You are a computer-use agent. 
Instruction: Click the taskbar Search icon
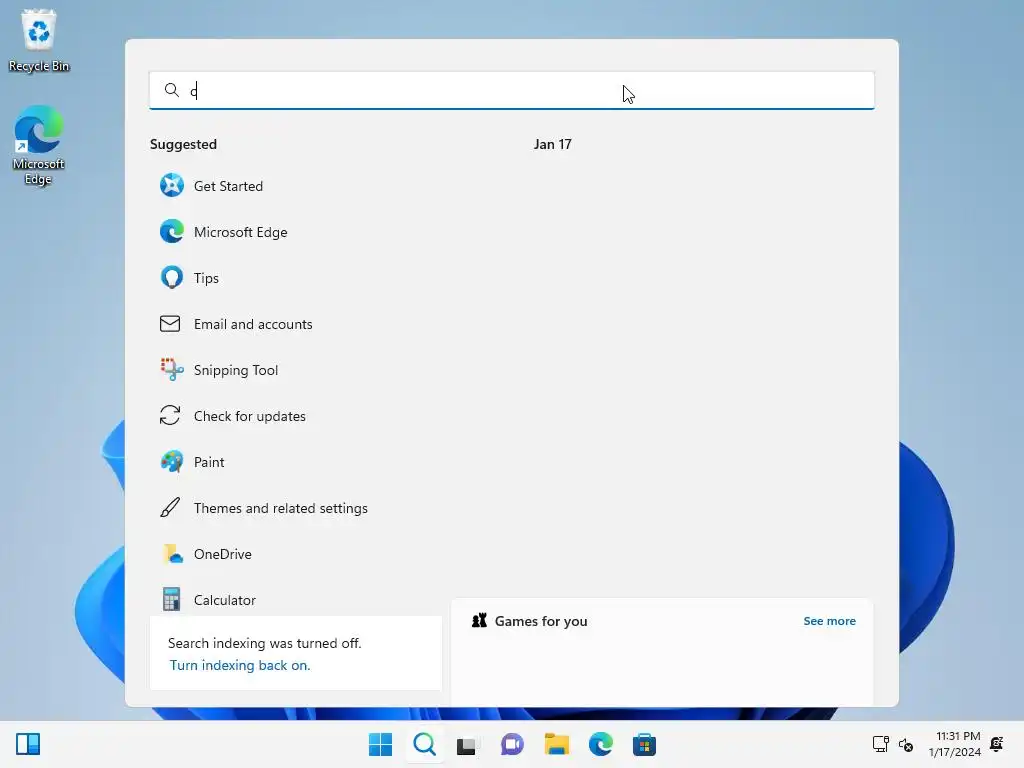point(424,744)
